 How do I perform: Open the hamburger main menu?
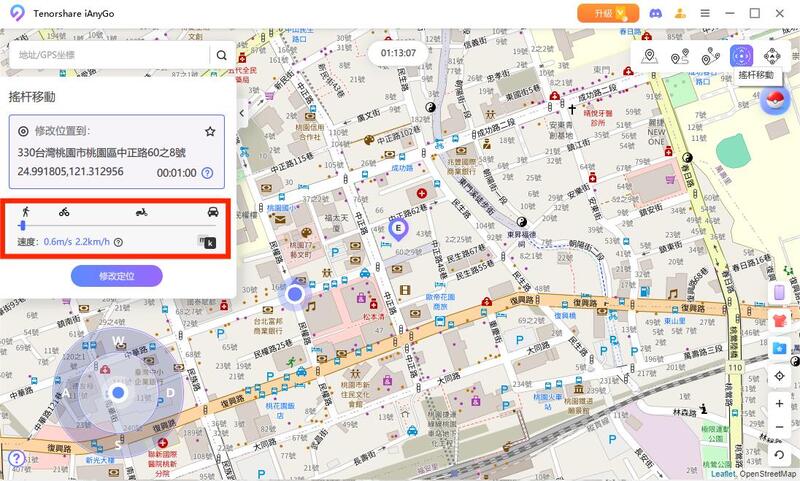pyautogui.click(x=705, y=13)
